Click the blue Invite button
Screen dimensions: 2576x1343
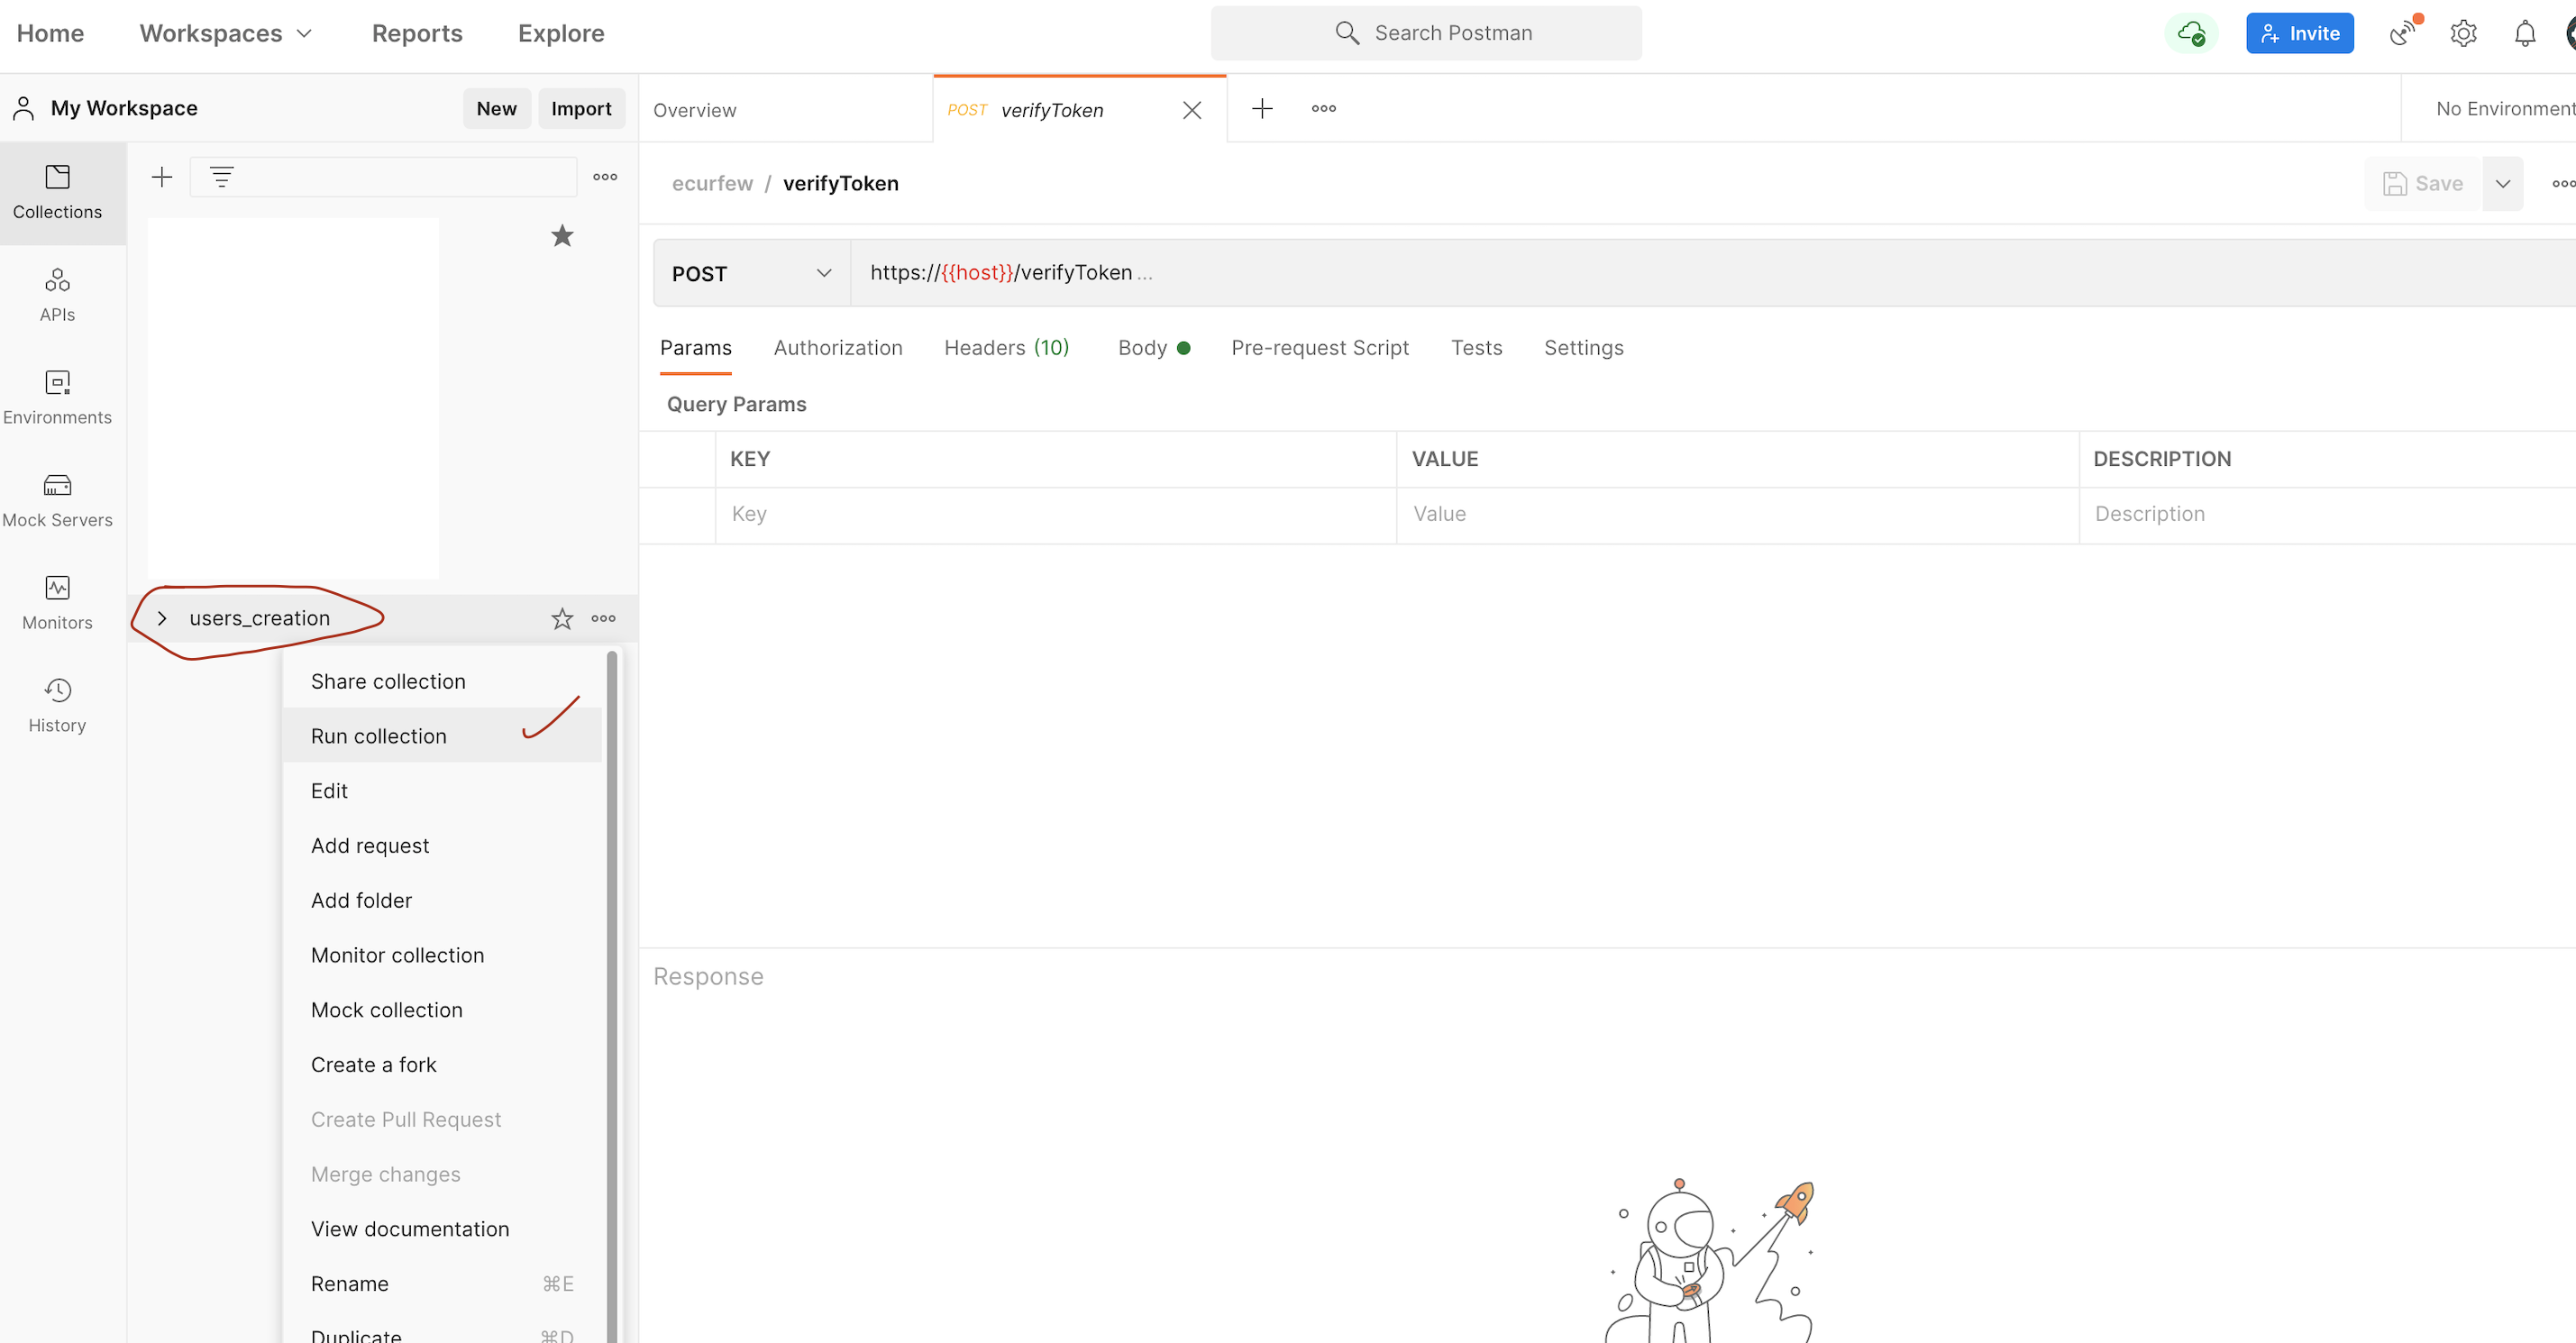(2300, 33)
